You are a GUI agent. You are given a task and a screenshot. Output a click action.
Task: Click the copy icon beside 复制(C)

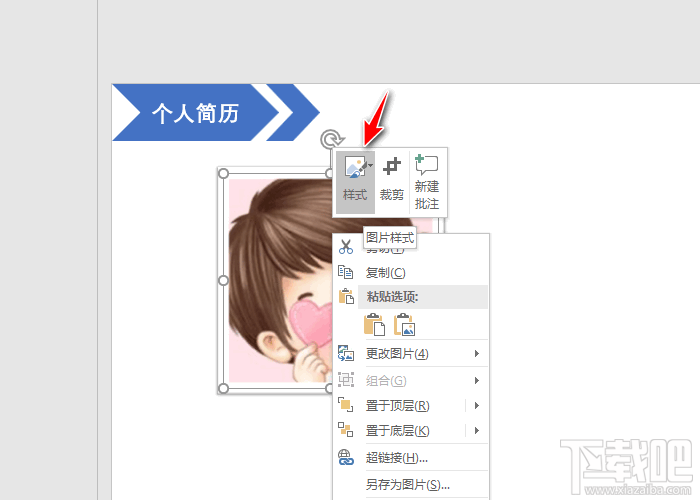346,272
